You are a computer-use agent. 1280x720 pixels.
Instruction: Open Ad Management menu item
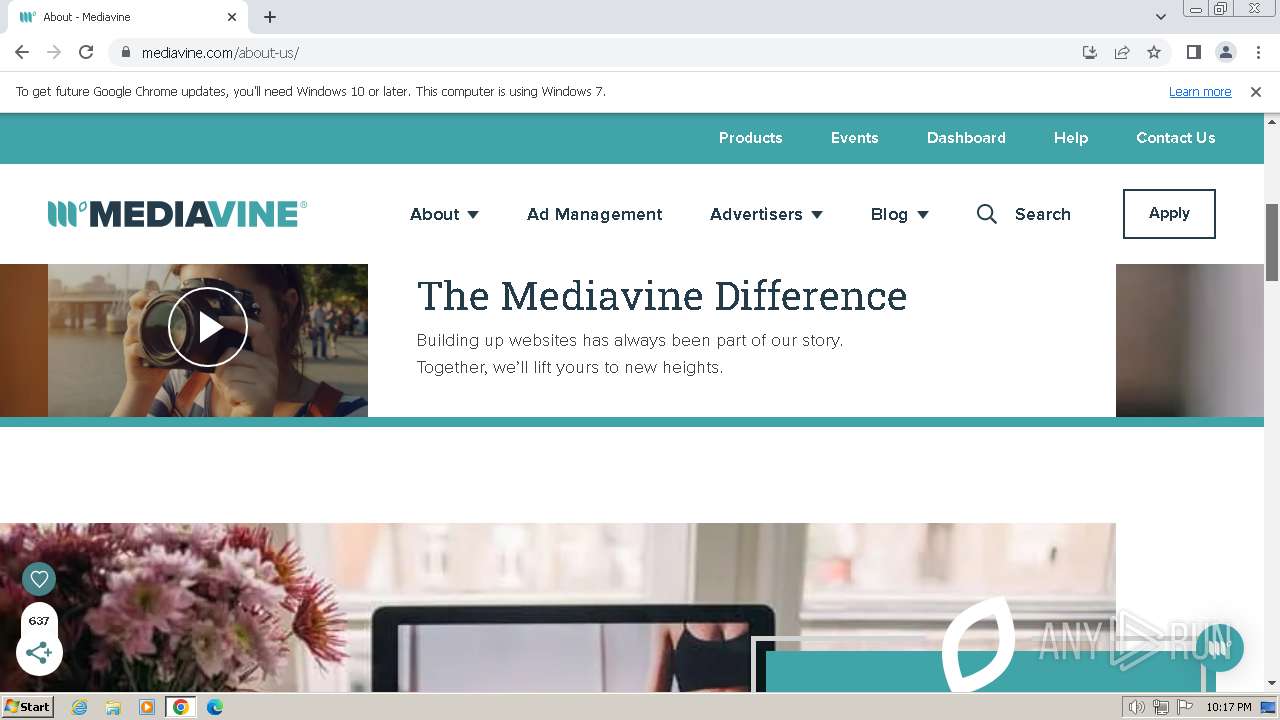tap(594, 214)
